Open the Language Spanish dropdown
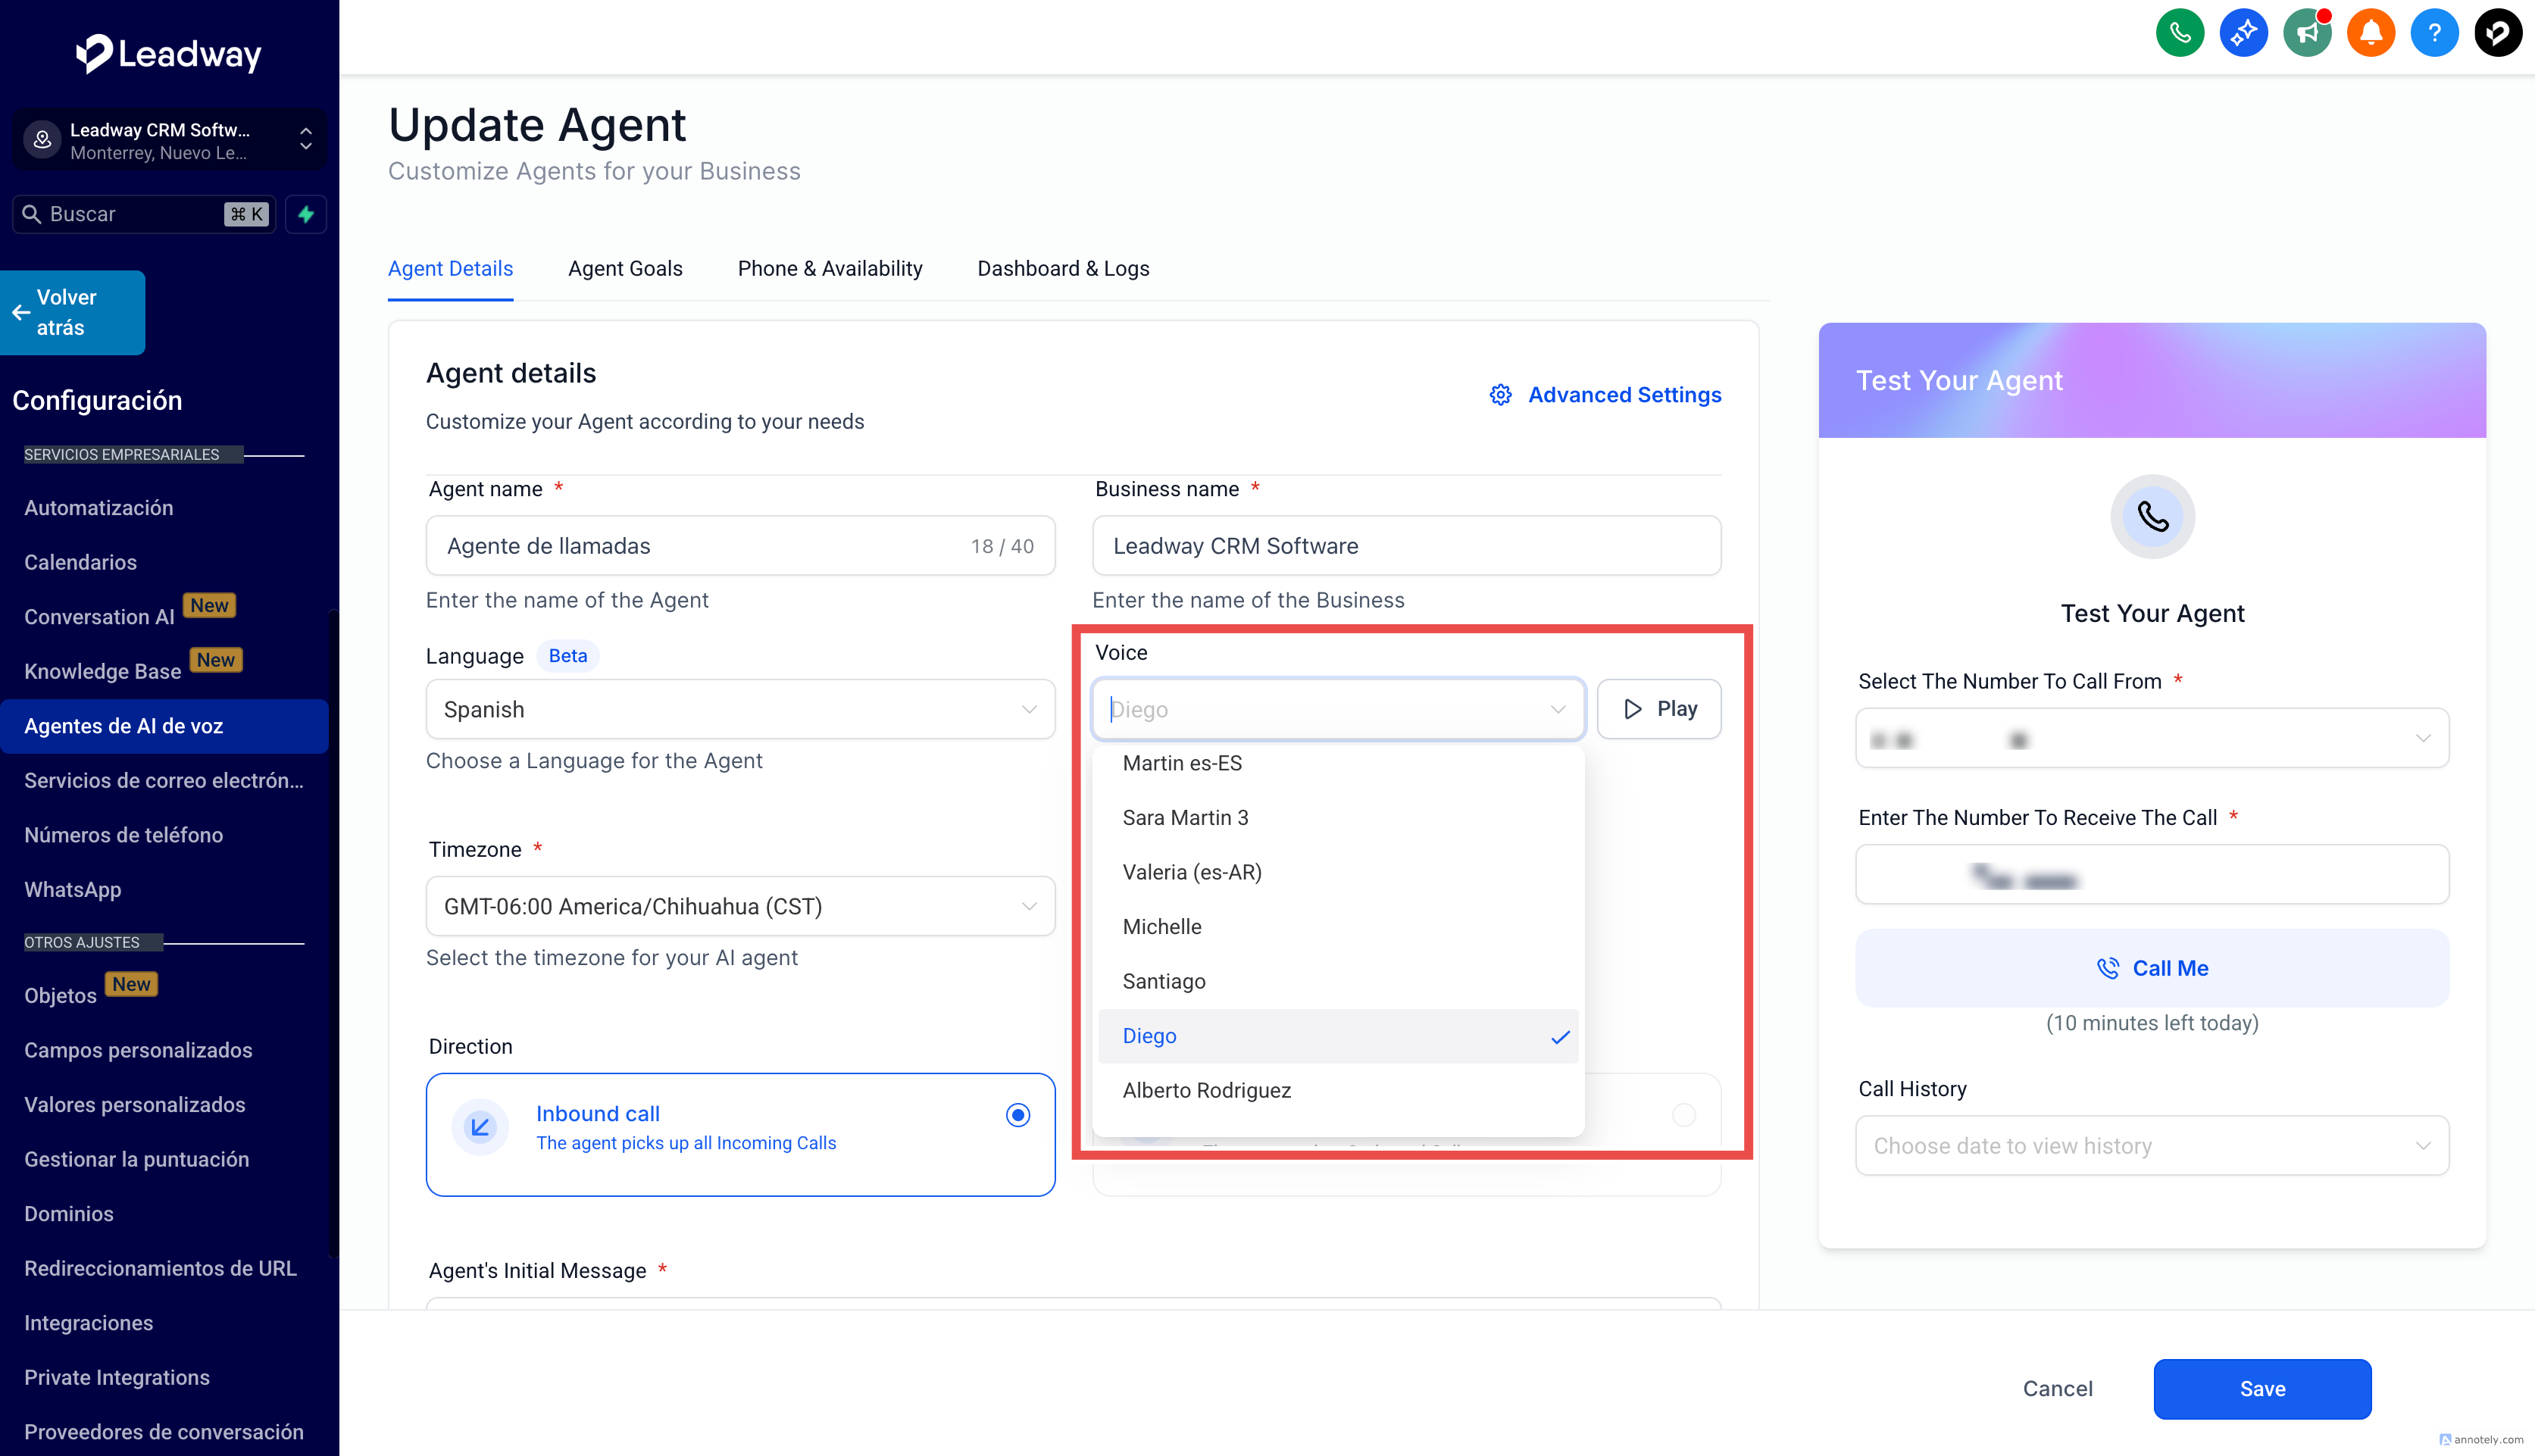The height and width of the screenshot is (1456, 2535). tap(740, 709)
